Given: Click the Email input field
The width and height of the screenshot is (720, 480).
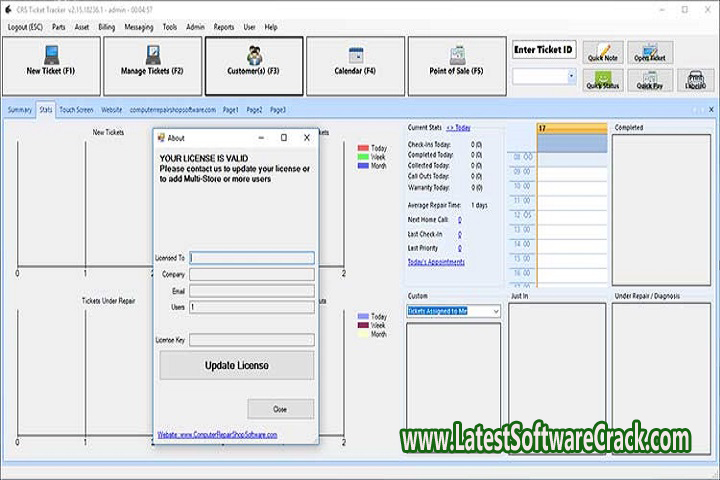Looking at the screenshot, I should (x=252, y=291).
